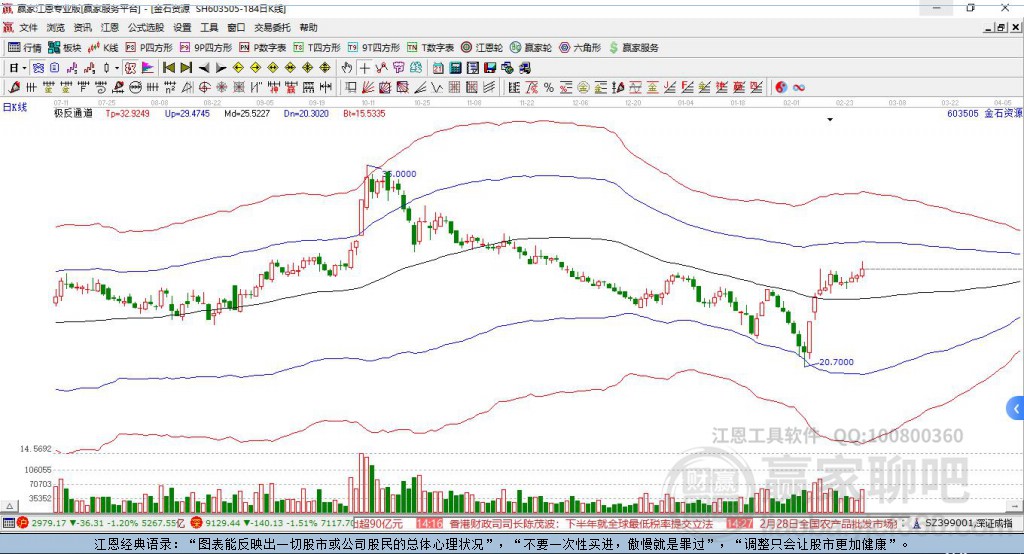Screen dimensions: 1024x554
Task: Open the 工具 menu
Action: pos(209,27)
